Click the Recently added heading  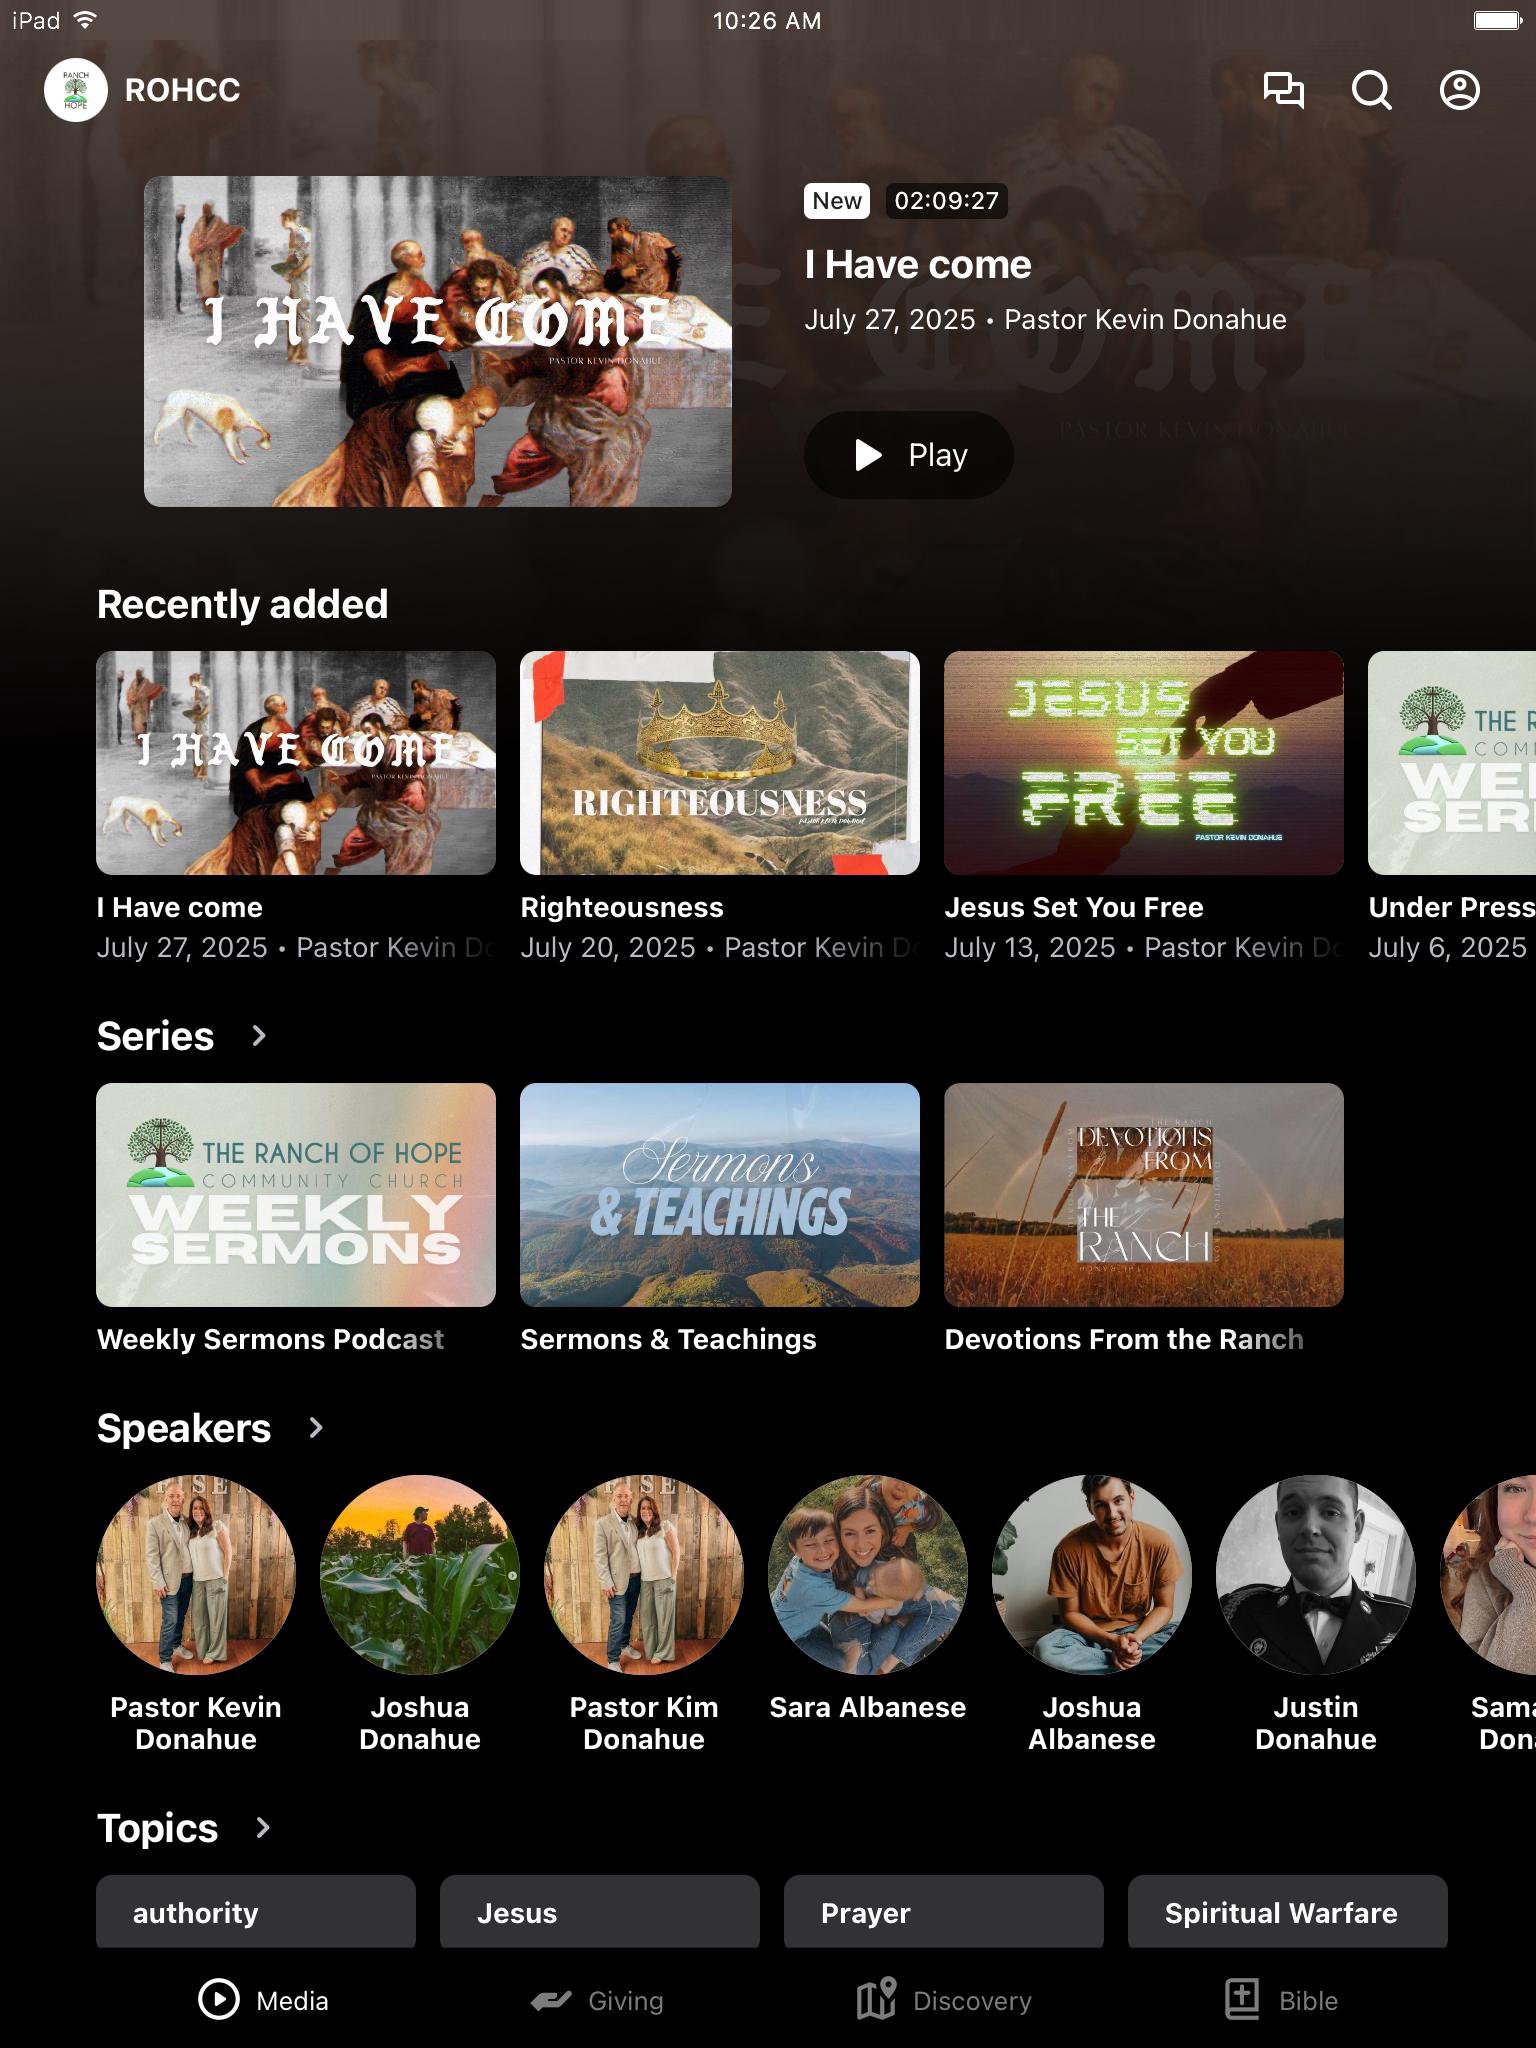point(242,604)
